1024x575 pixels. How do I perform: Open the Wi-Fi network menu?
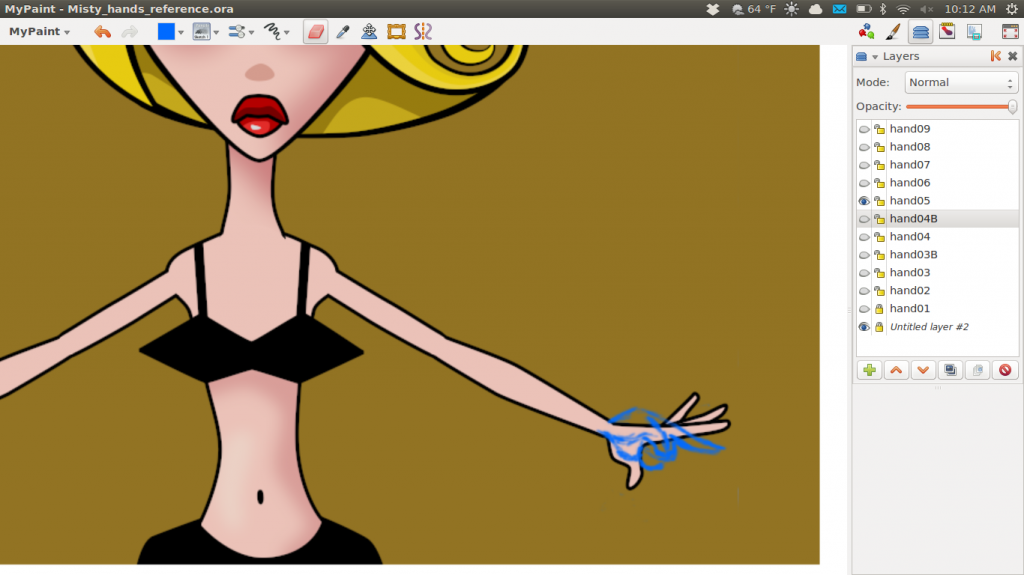[903, 9]
